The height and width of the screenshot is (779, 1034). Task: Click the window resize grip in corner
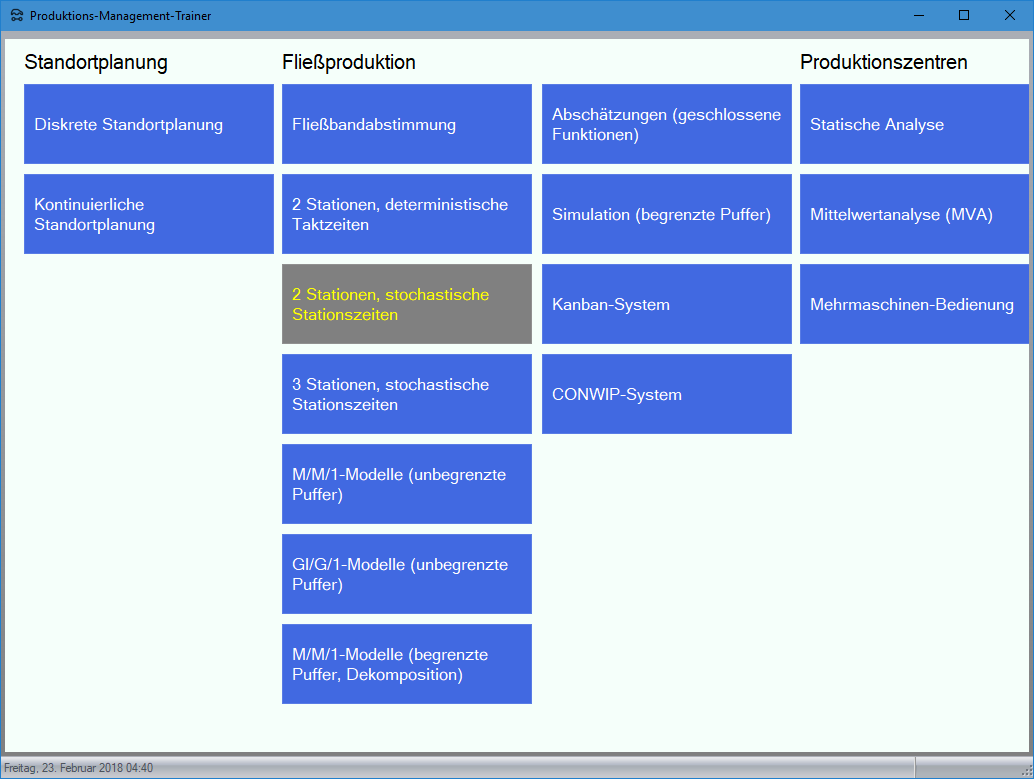pyautogui.click(x=1026, y=771)
